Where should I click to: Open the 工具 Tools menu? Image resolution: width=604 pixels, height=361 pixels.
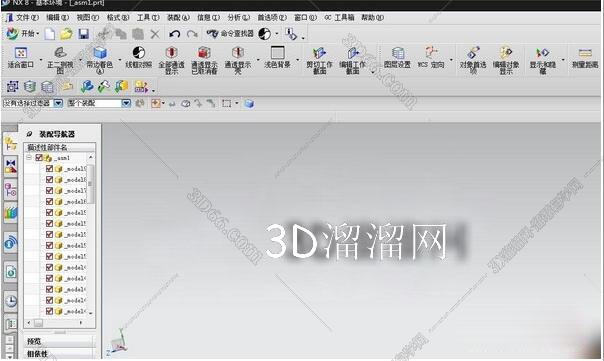pos(148,18)
